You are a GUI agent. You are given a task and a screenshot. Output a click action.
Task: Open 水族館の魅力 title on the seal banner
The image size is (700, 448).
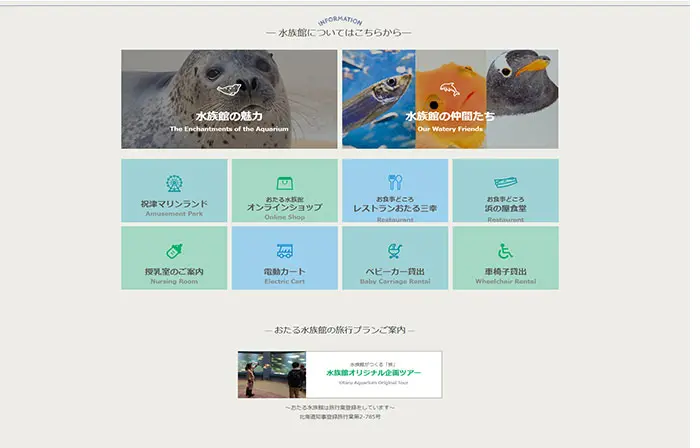coord(229,116)
